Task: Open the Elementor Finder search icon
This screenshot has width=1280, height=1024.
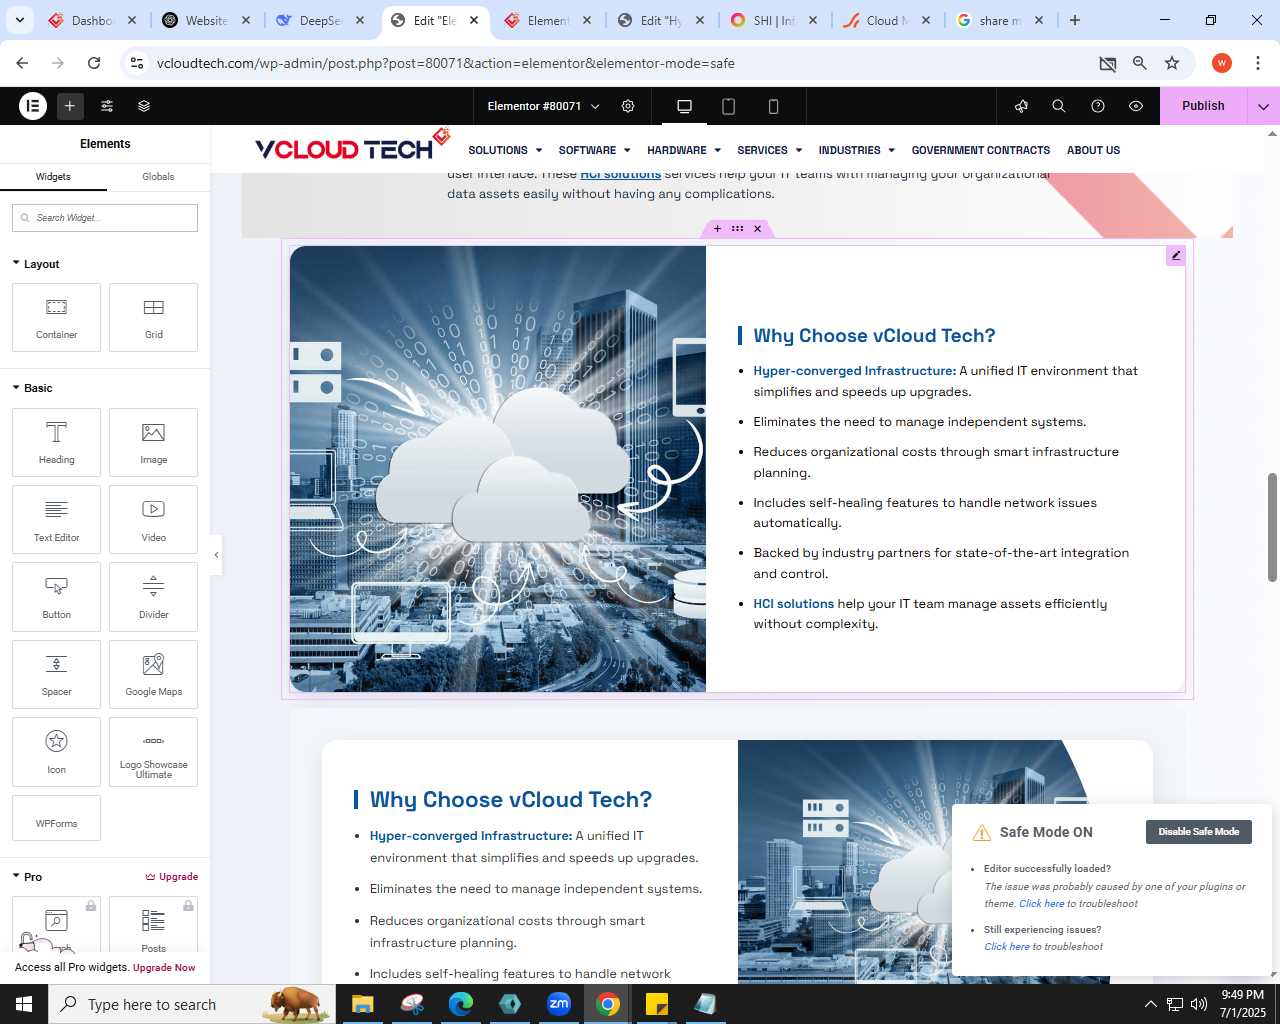Action: 1059,106
